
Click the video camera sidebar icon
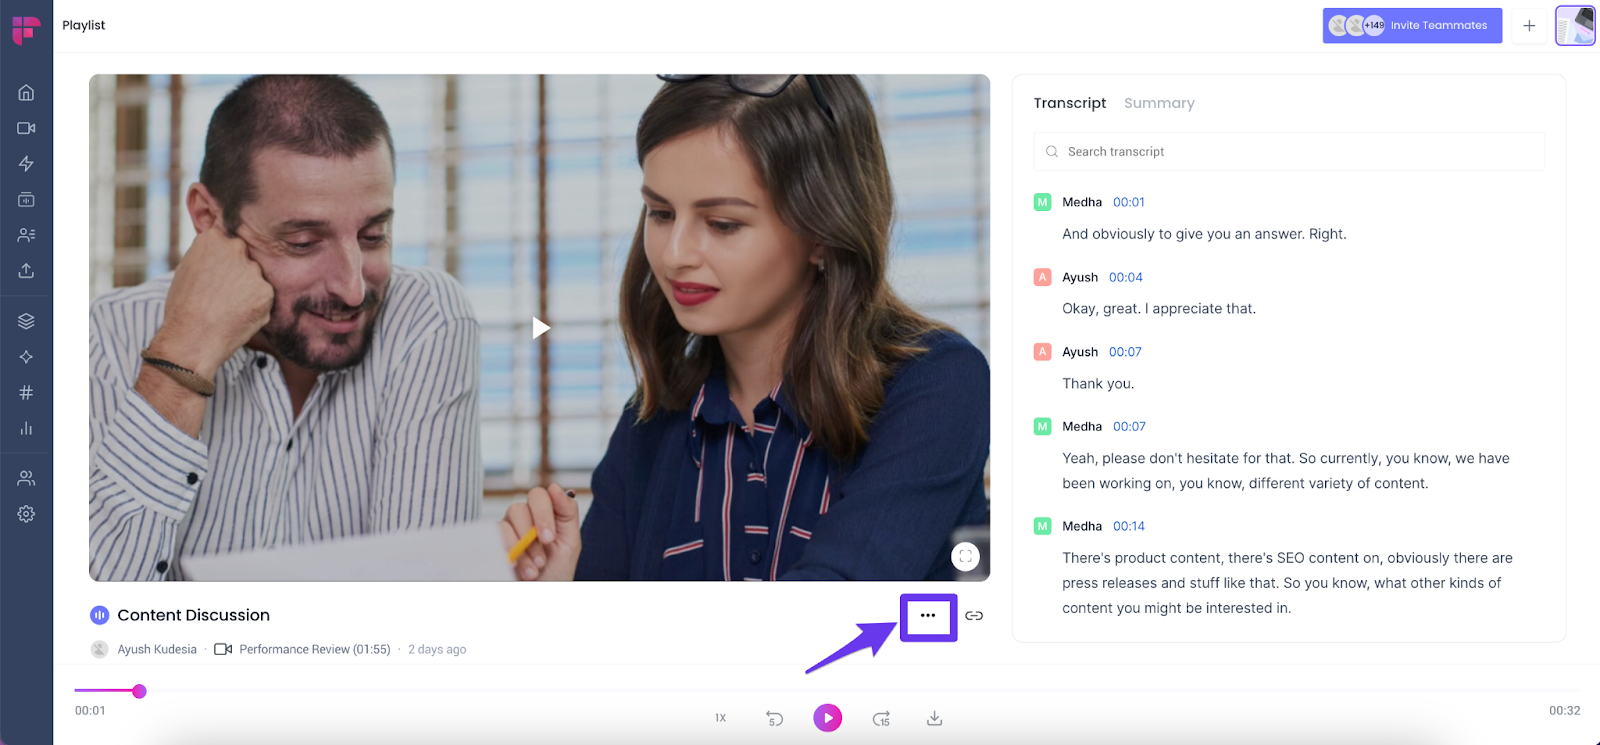(x=26, y=128)
